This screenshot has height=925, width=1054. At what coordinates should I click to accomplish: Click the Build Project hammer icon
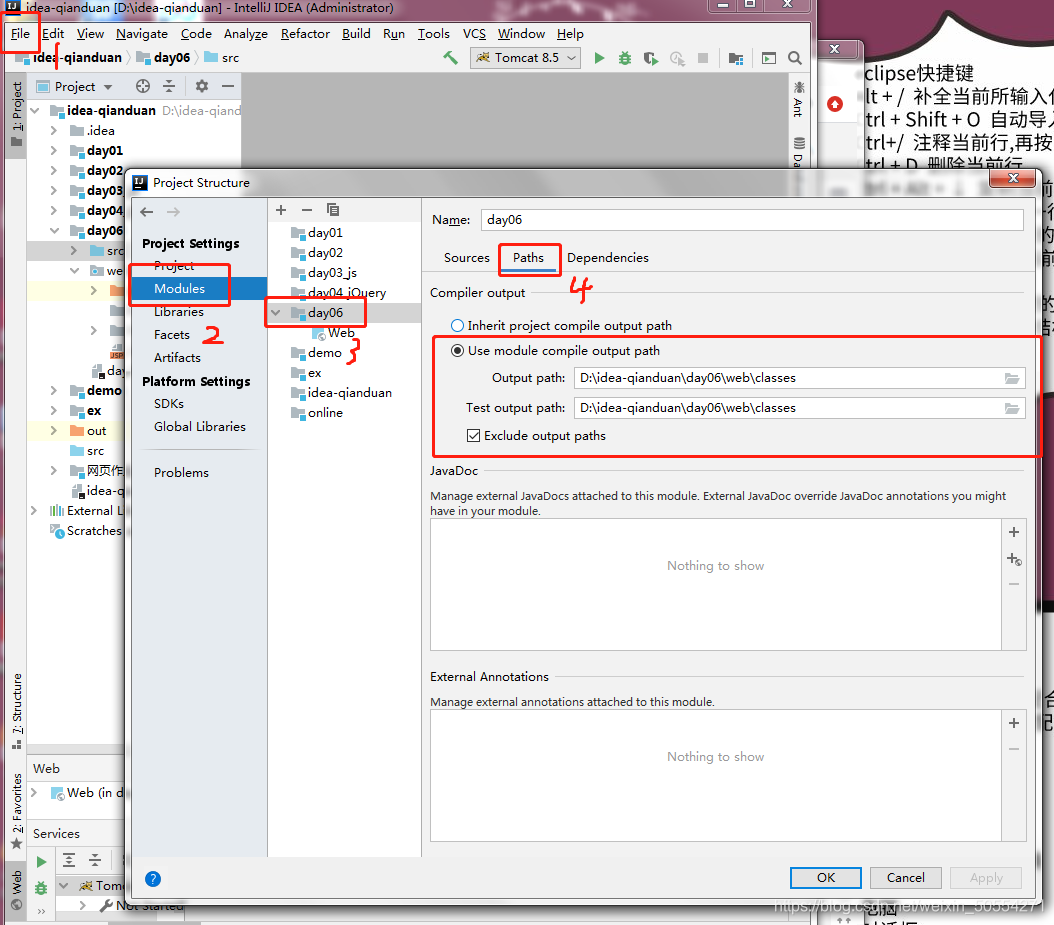450,58
